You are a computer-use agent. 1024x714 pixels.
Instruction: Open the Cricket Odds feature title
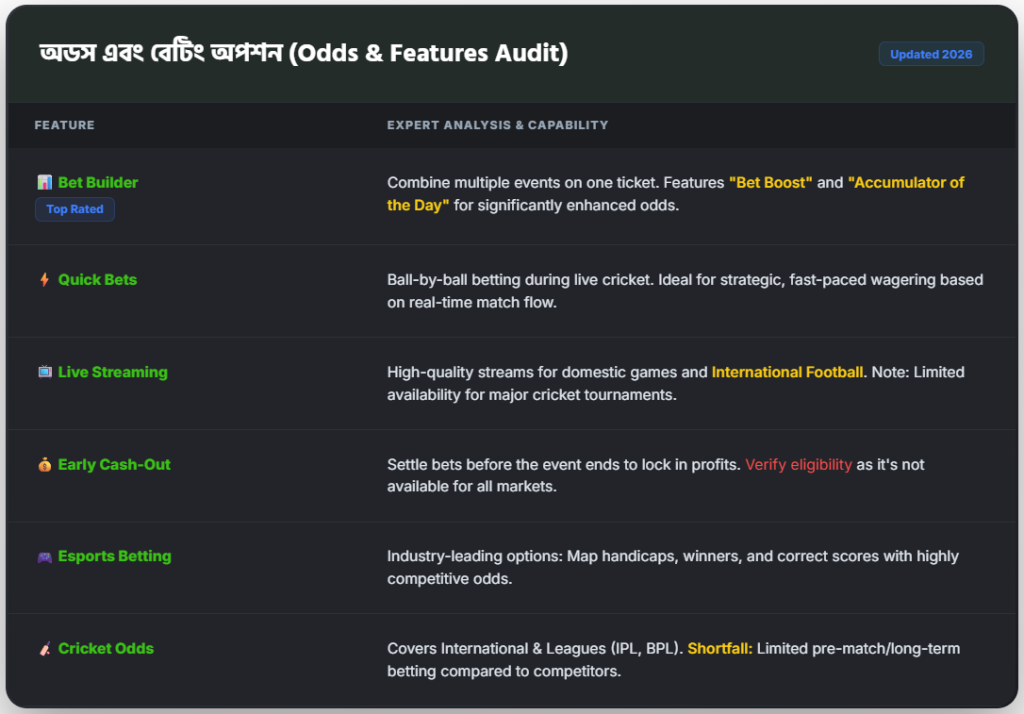tap(106, 649)
